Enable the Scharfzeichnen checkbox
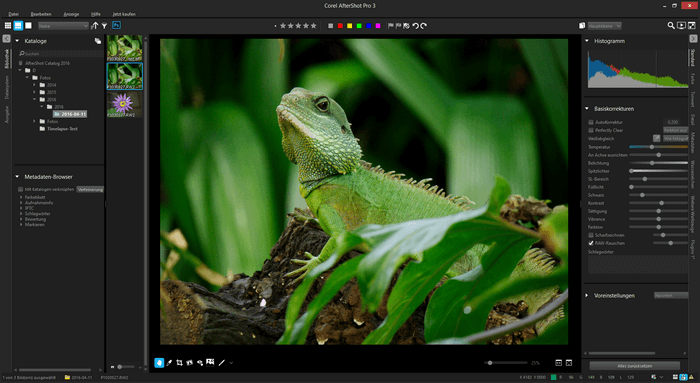Screen dimensions: 700x383 coord(591,235)
